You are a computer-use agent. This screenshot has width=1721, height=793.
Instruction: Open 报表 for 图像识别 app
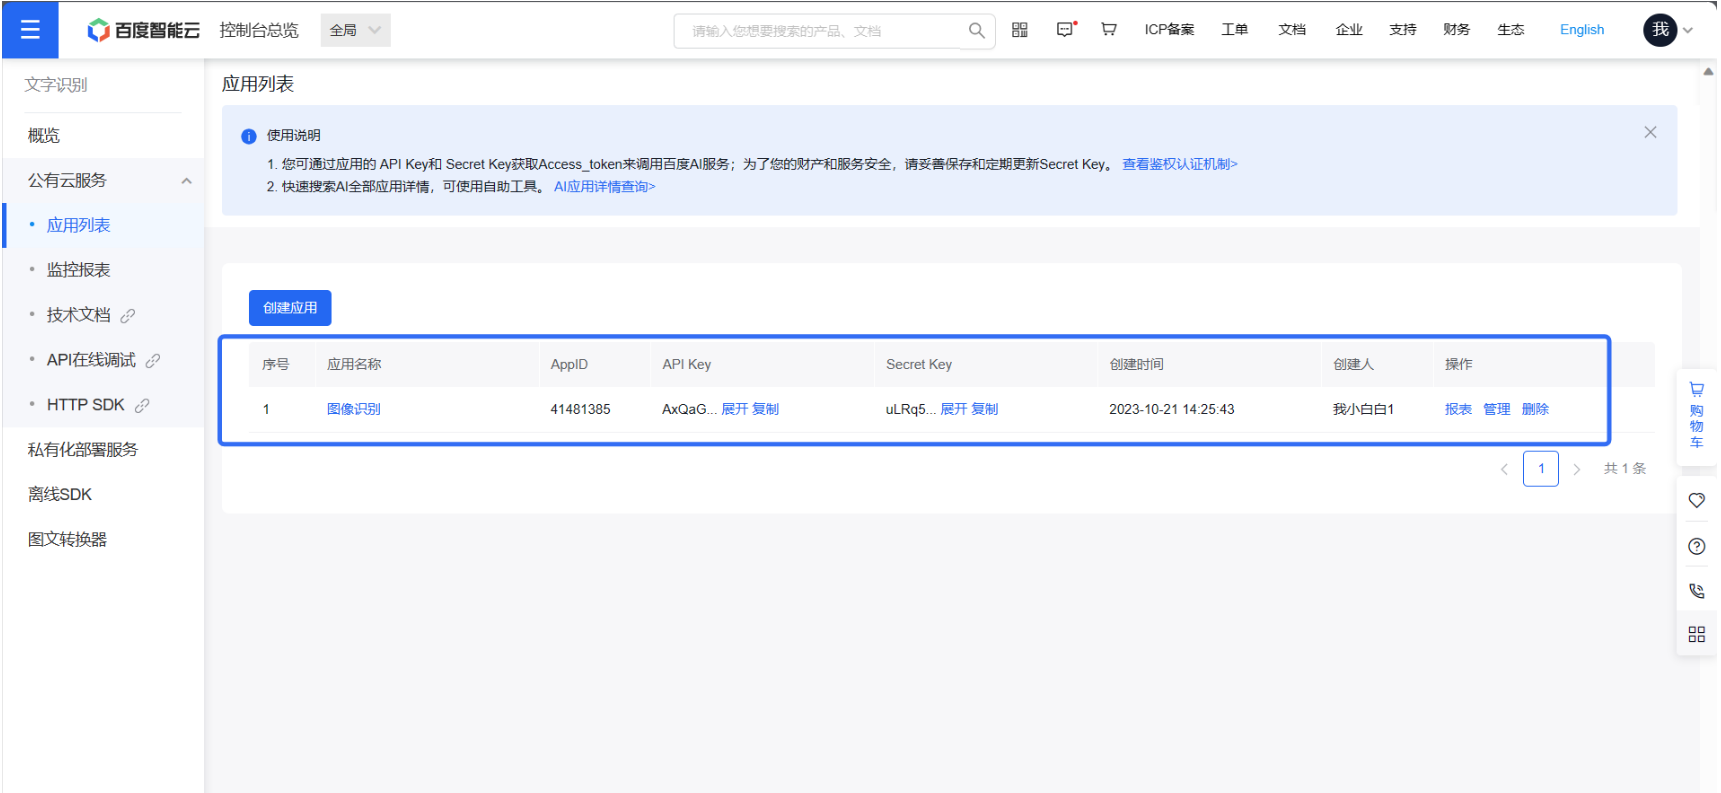click(x=1458, y=409)
